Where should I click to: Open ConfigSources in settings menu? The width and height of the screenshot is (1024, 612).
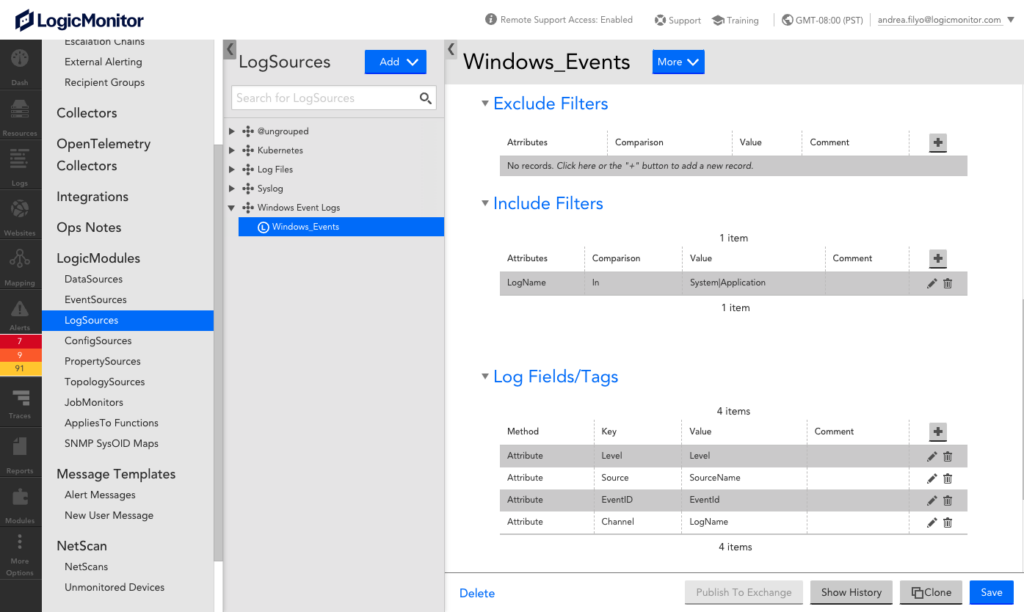pos(98,341)
